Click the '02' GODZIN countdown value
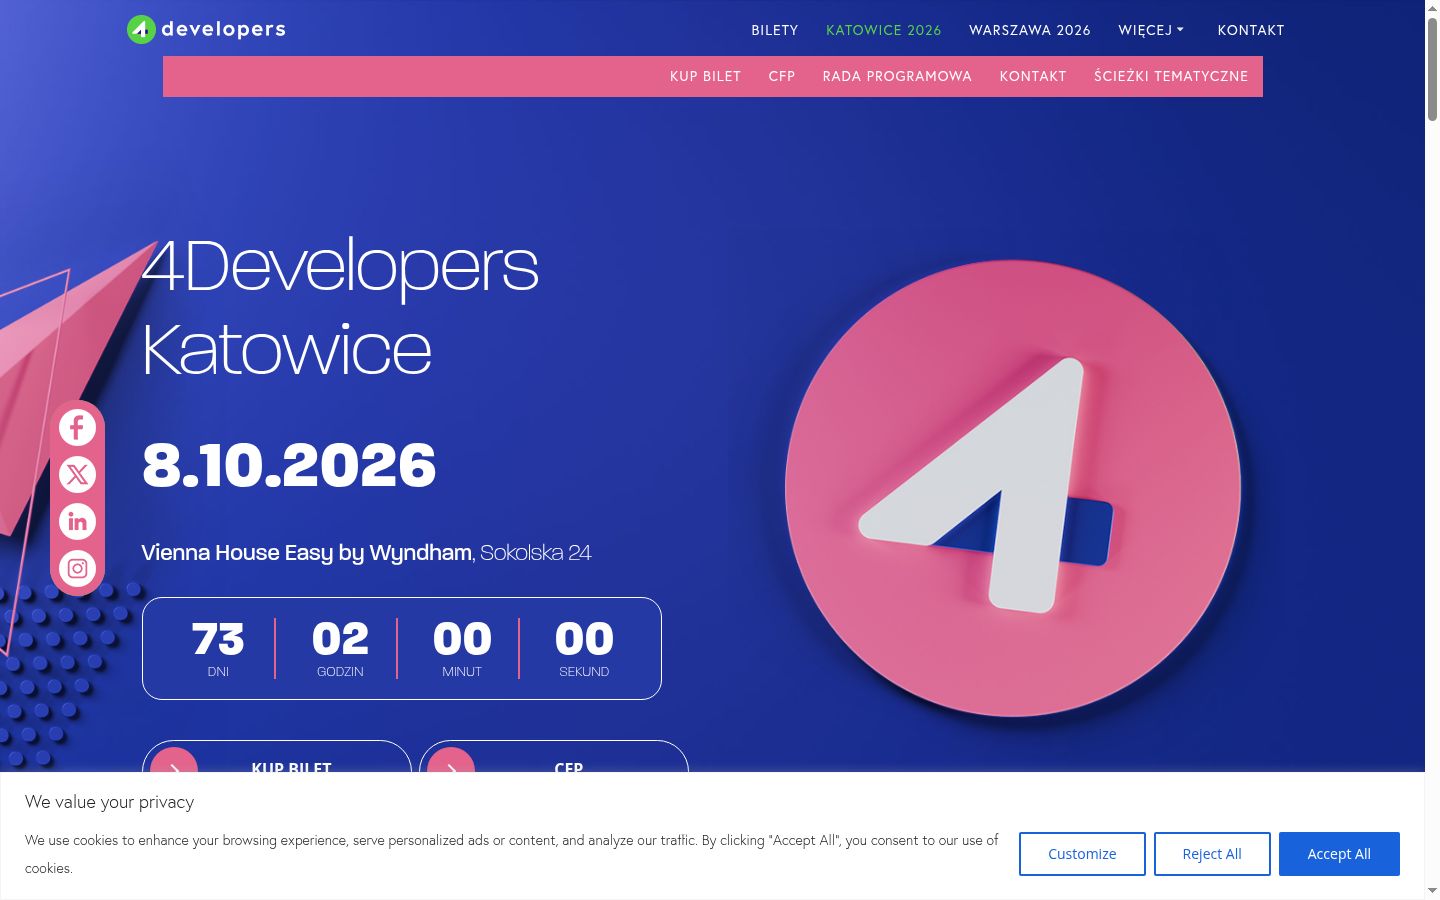 pos(340,638)
